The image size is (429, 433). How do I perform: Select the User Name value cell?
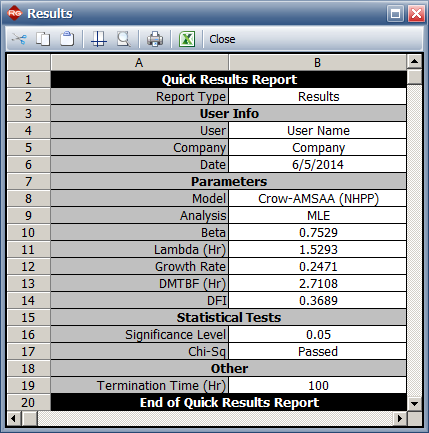click(x=317, y=130)
